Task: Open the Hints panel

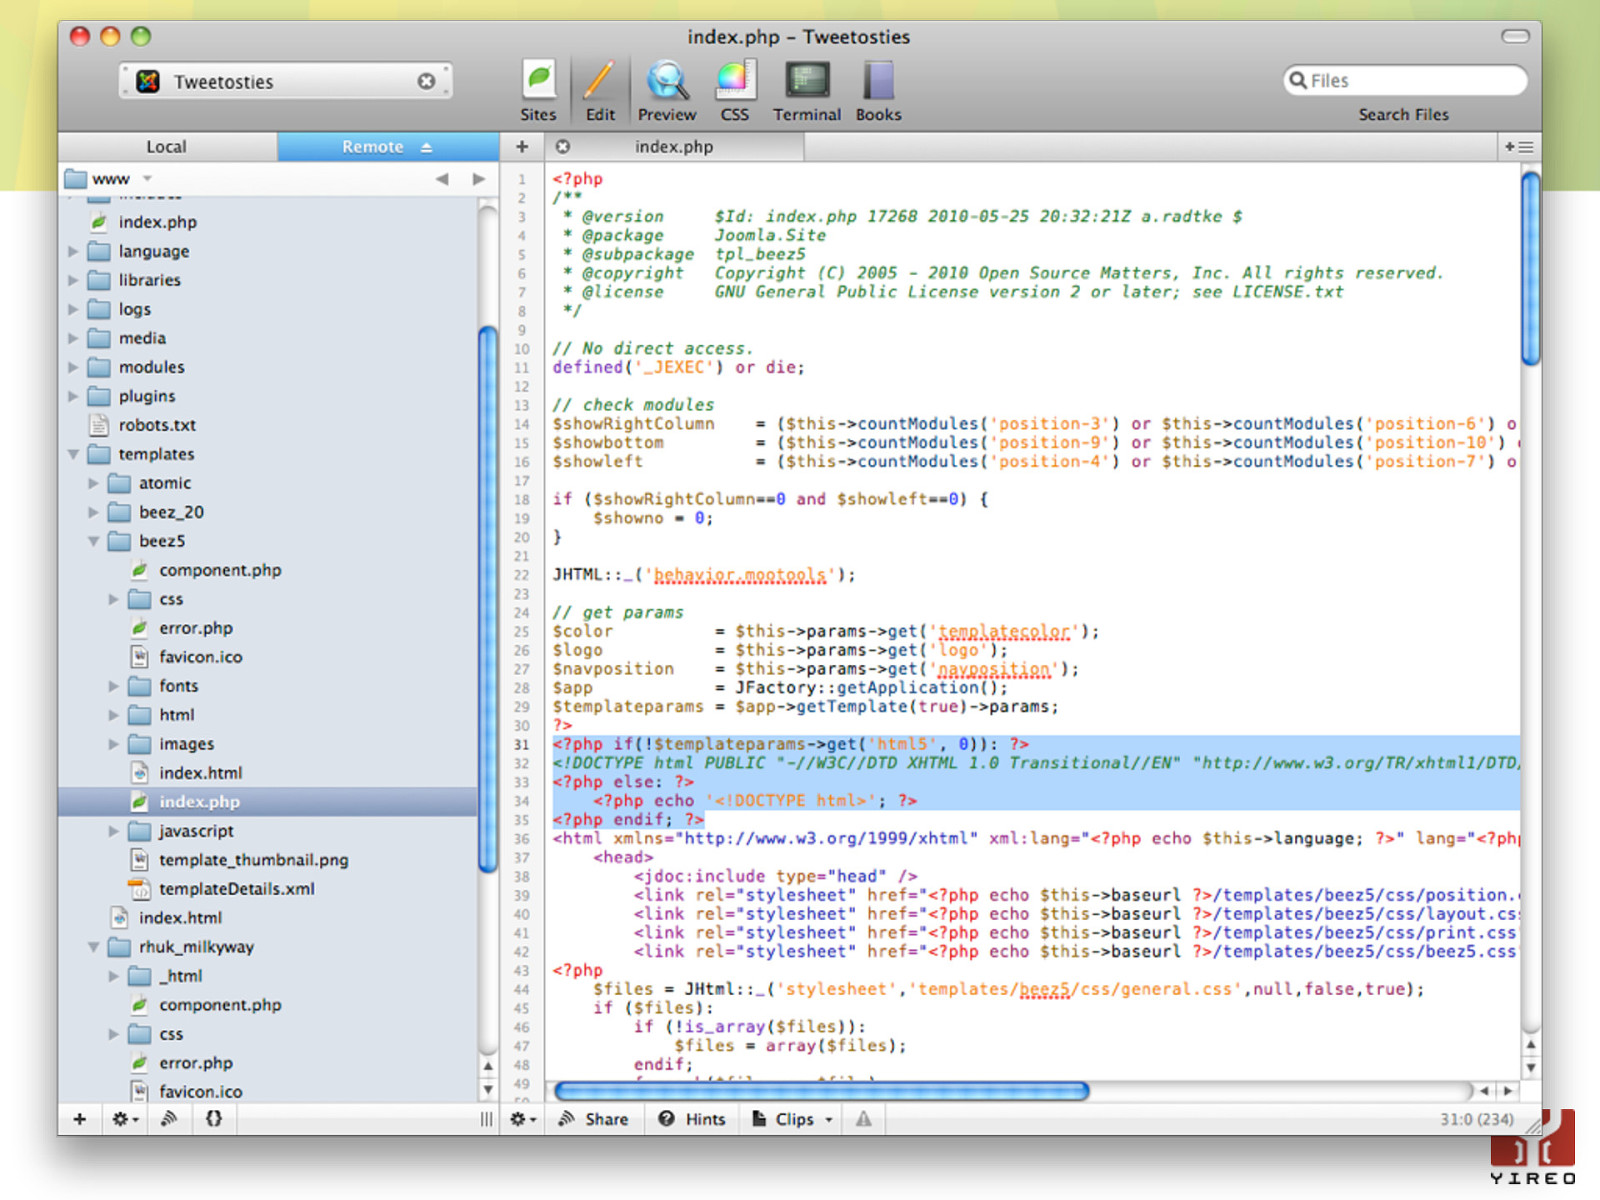Action: pos(692,1119)
